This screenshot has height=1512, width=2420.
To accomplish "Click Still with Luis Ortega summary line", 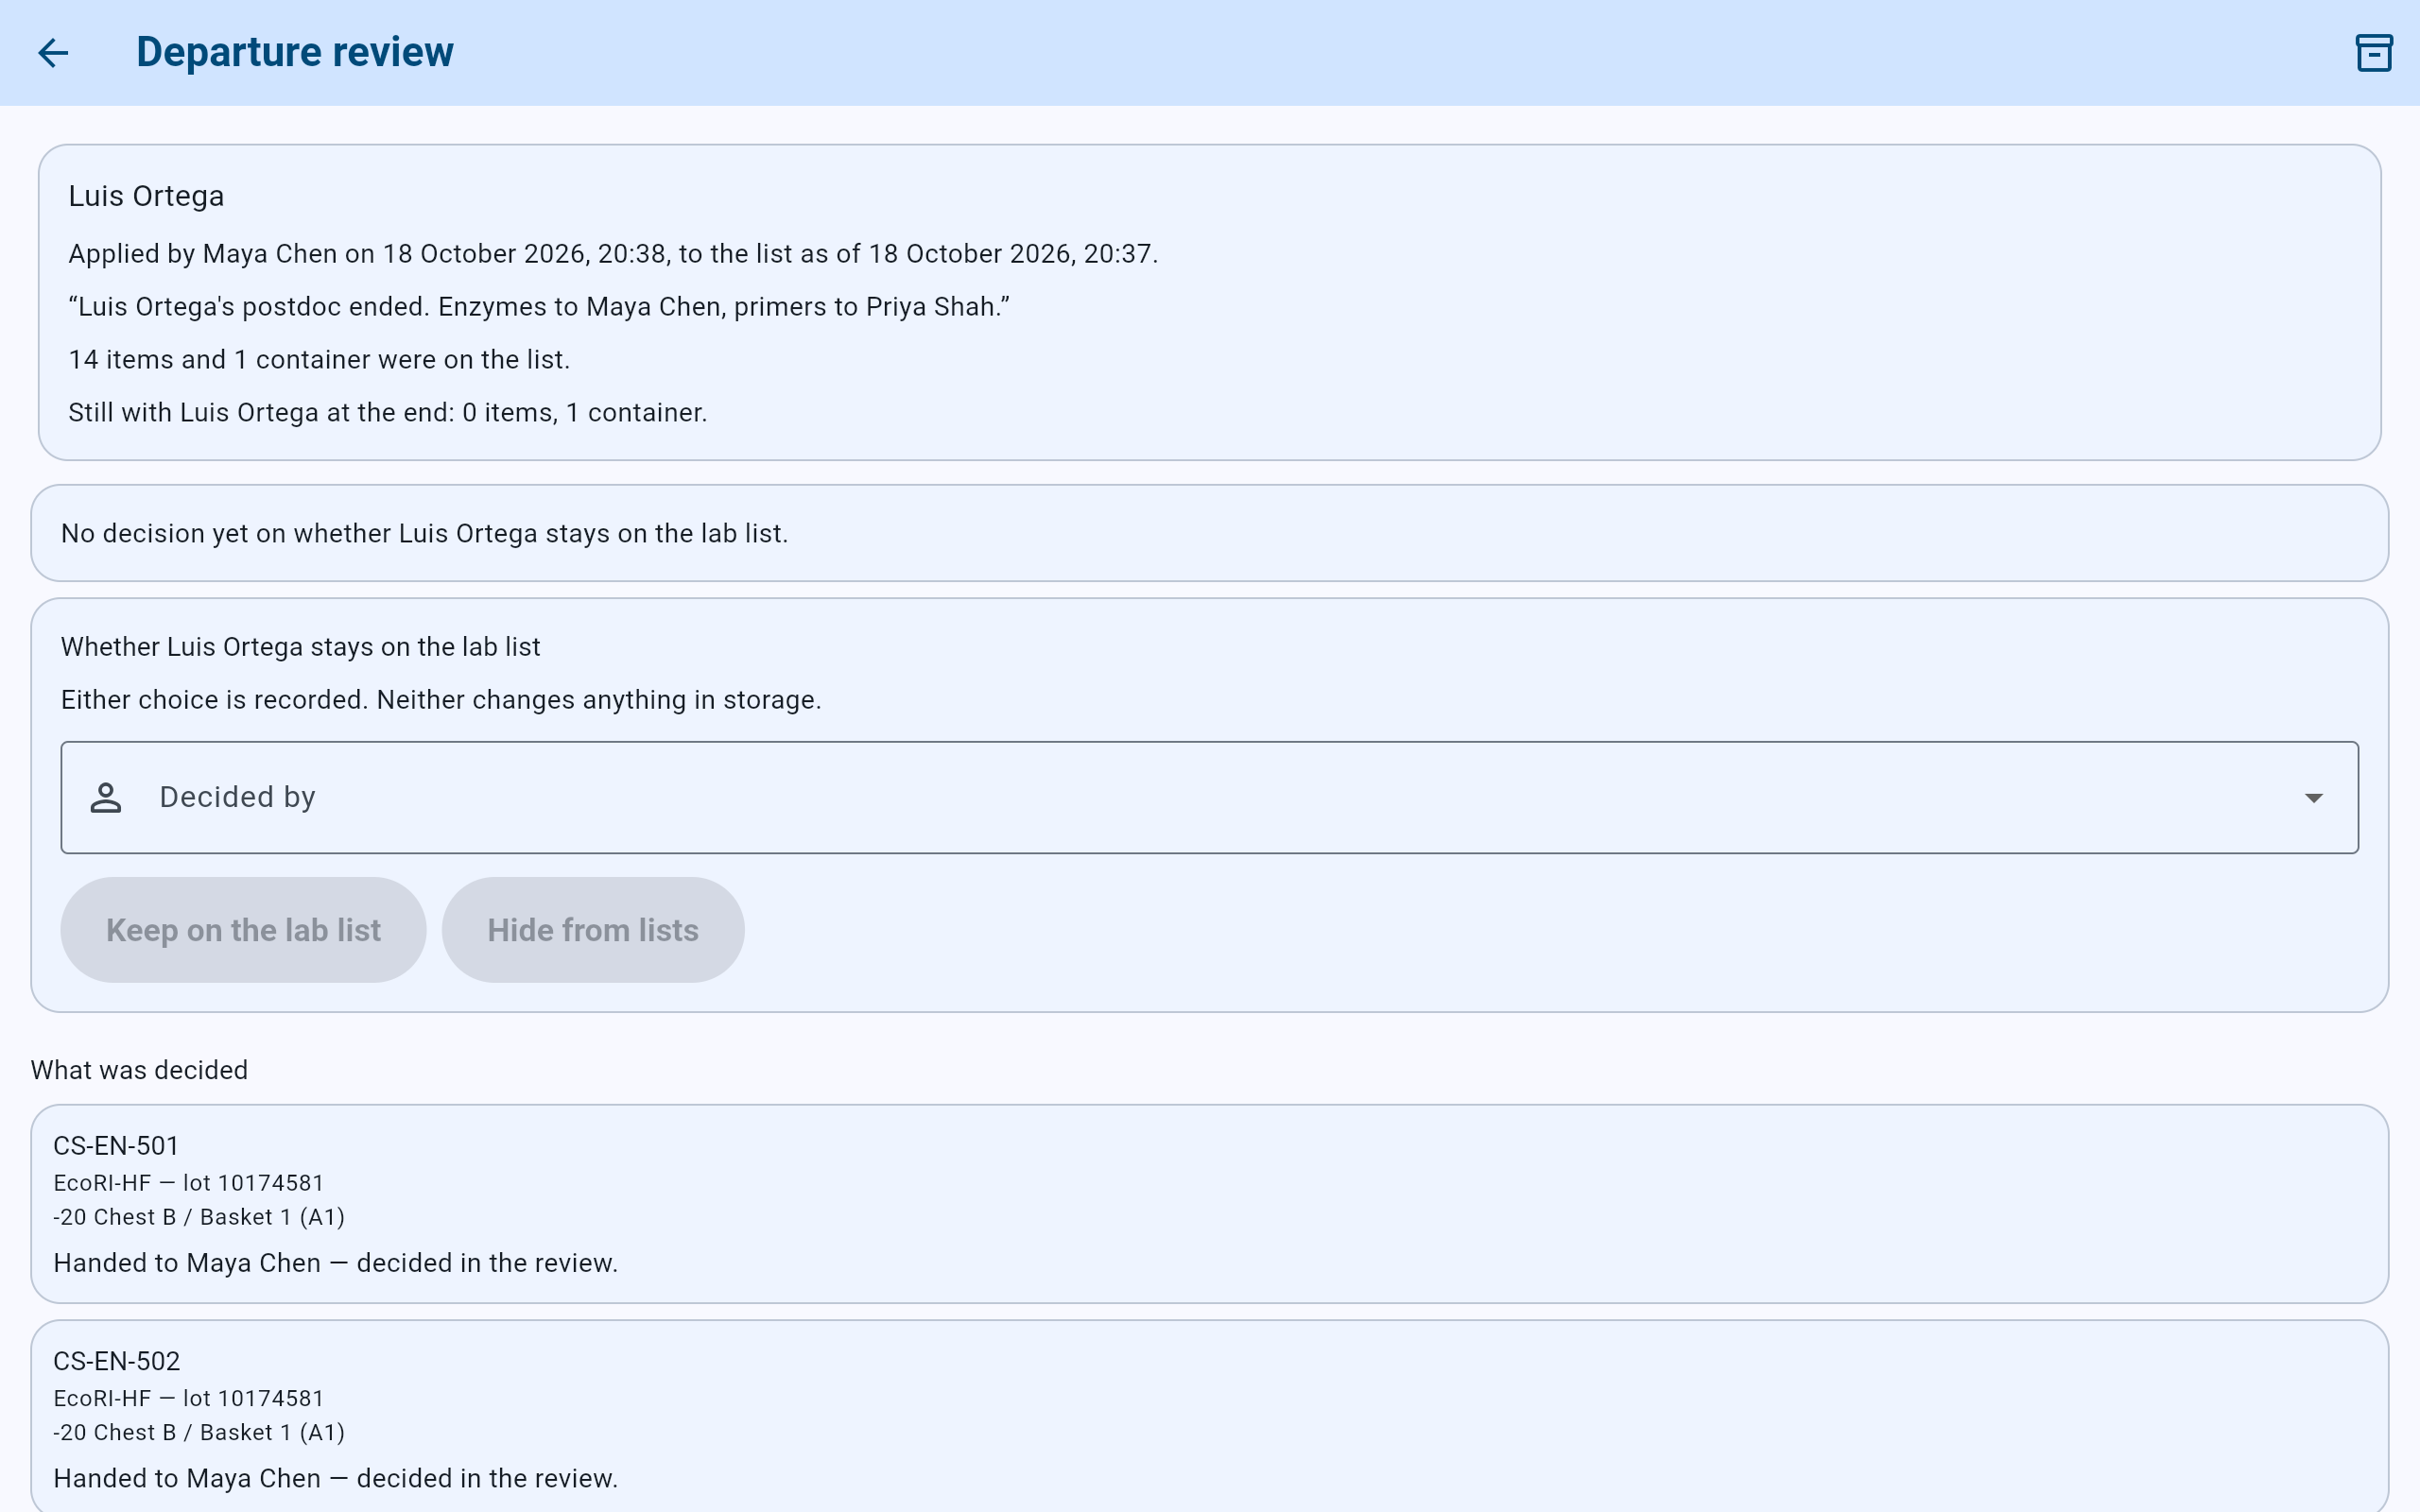I will 388,413.
